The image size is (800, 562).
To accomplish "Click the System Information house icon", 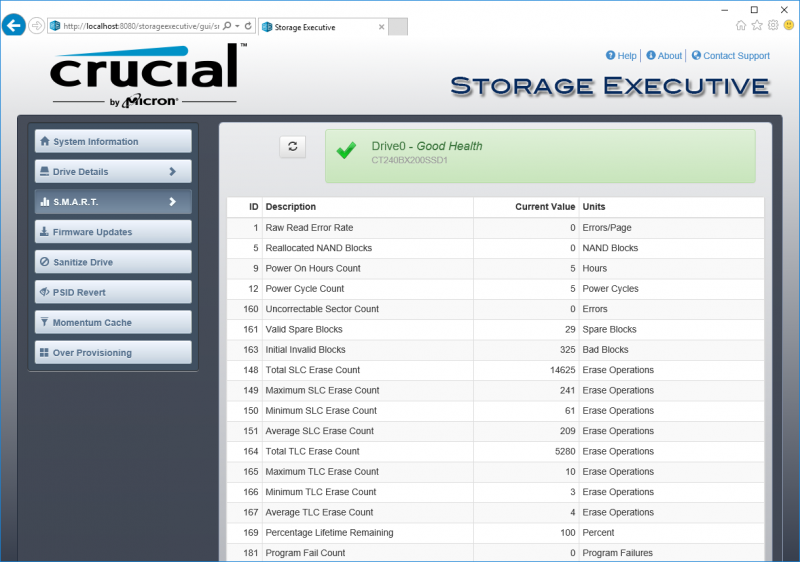I will tap(45, 141).
